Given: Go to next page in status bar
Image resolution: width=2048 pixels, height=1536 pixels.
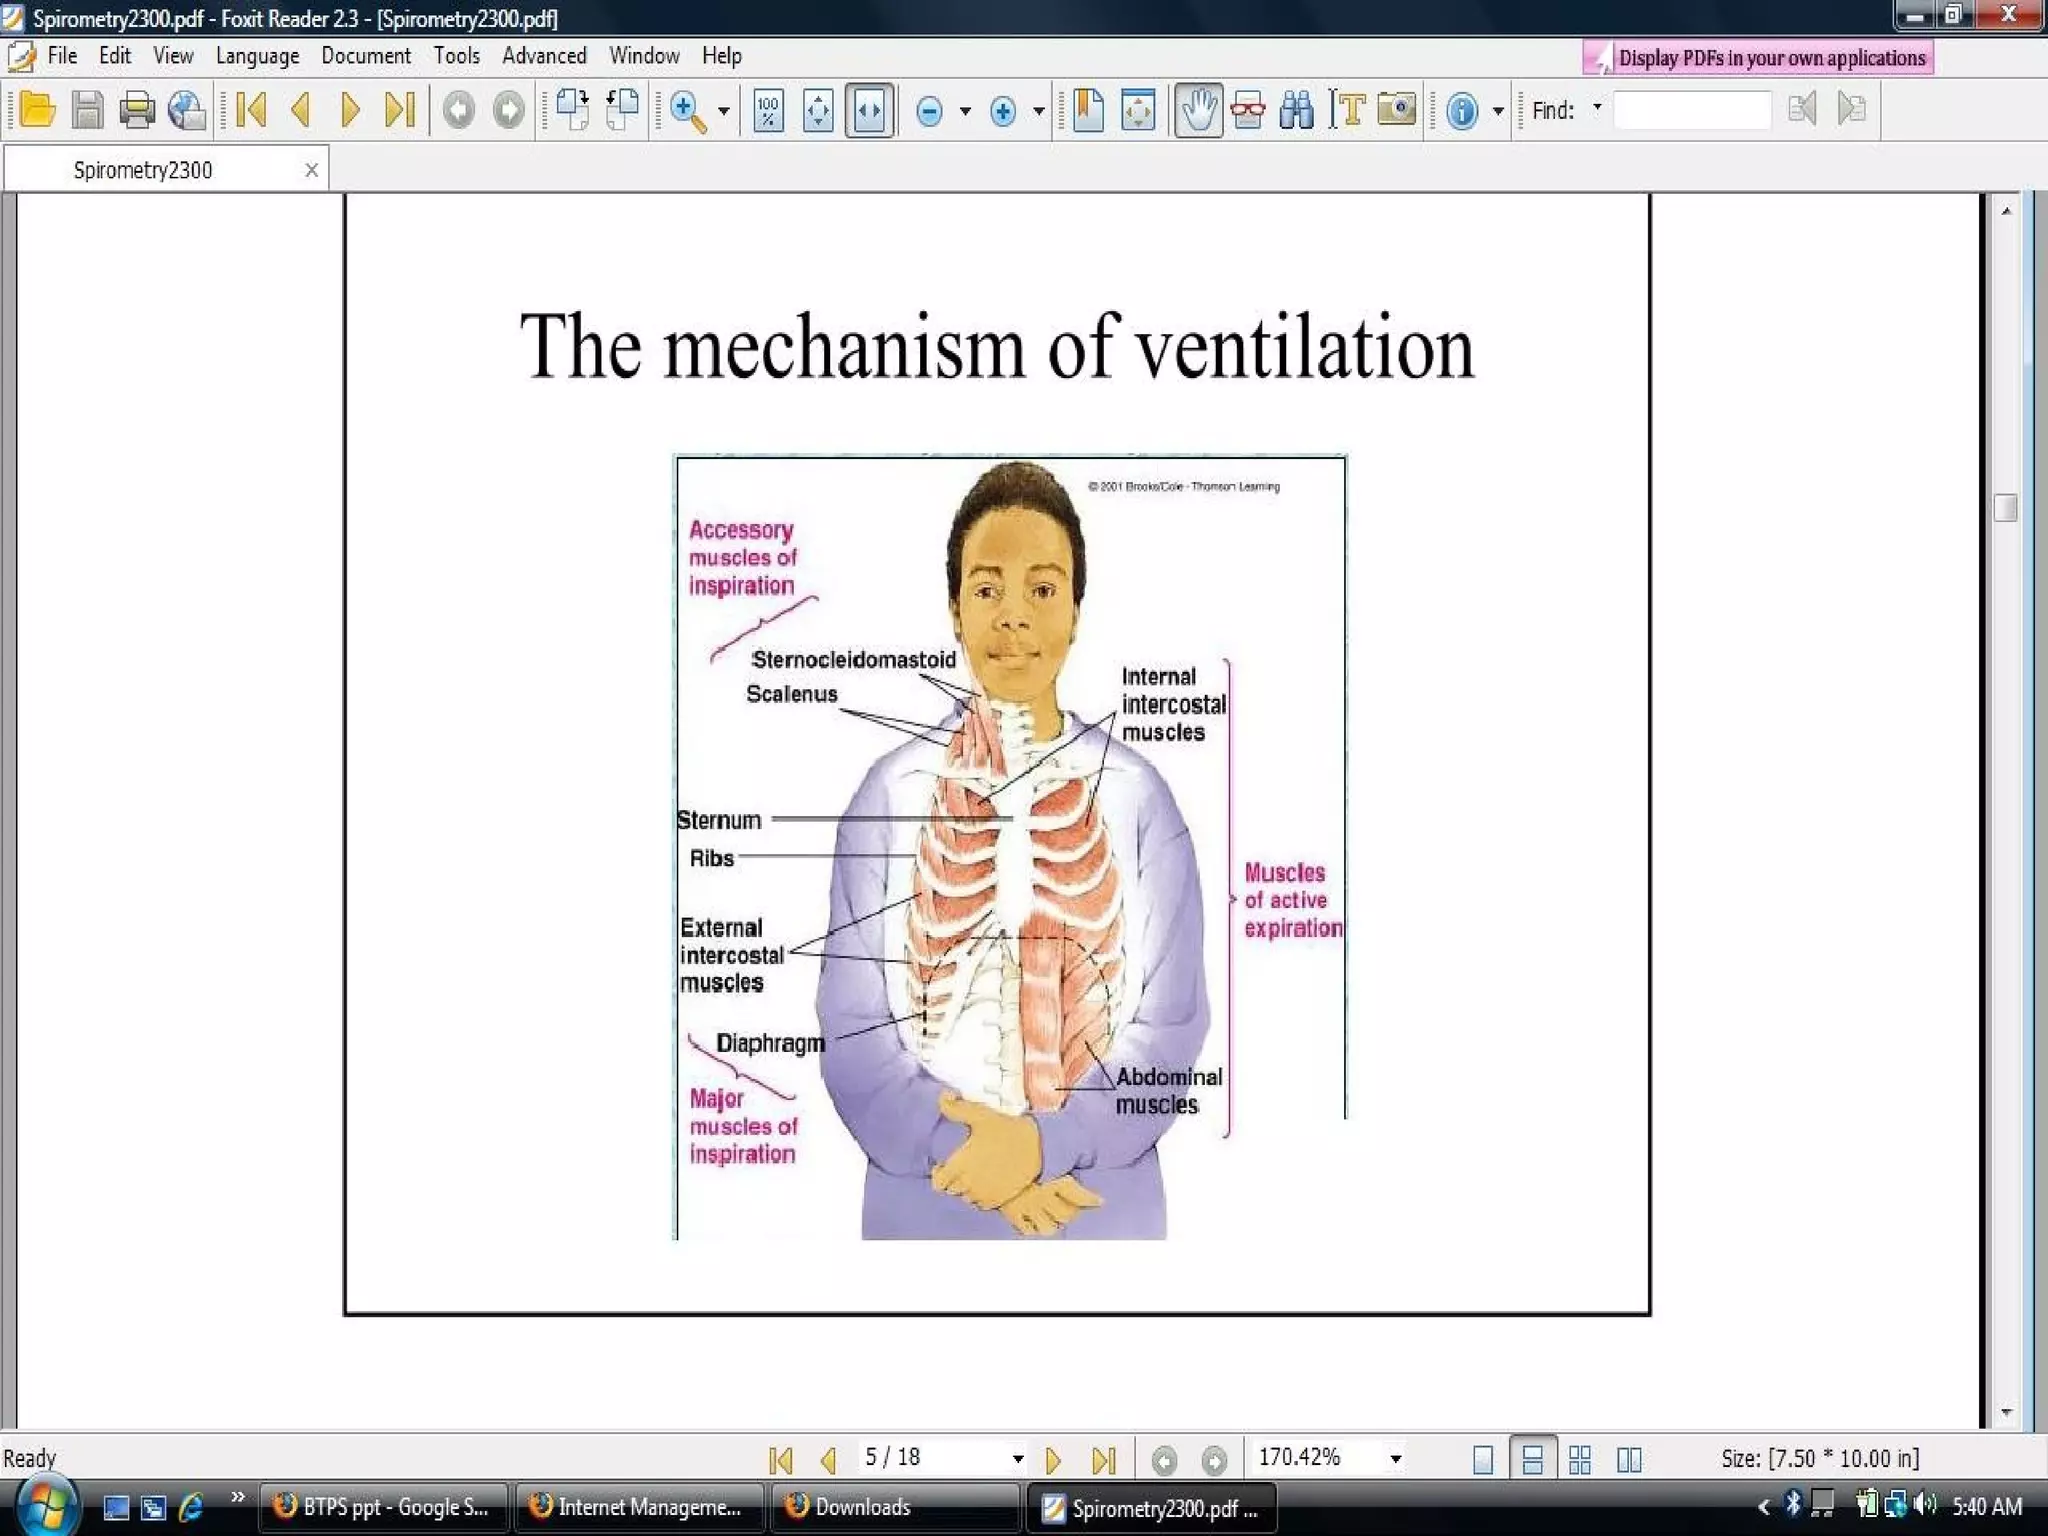Looking at the screenshot, I should [1053, 1460].
